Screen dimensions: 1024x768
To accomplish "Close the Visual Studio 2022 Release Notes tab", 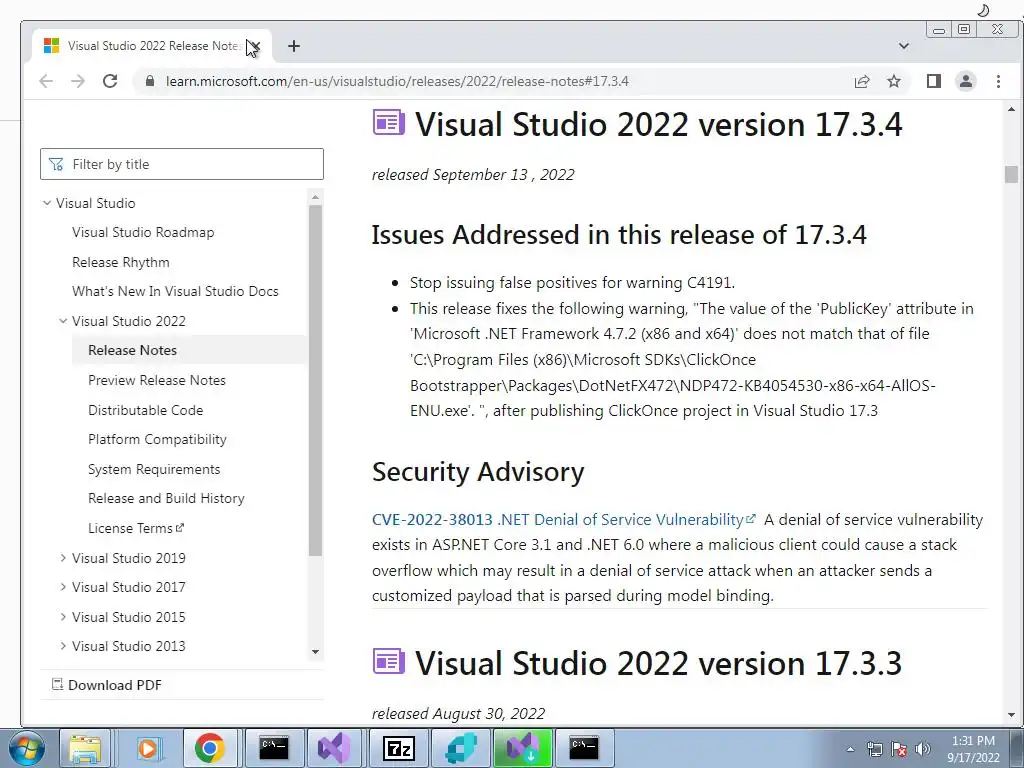I will coord(254,46).
